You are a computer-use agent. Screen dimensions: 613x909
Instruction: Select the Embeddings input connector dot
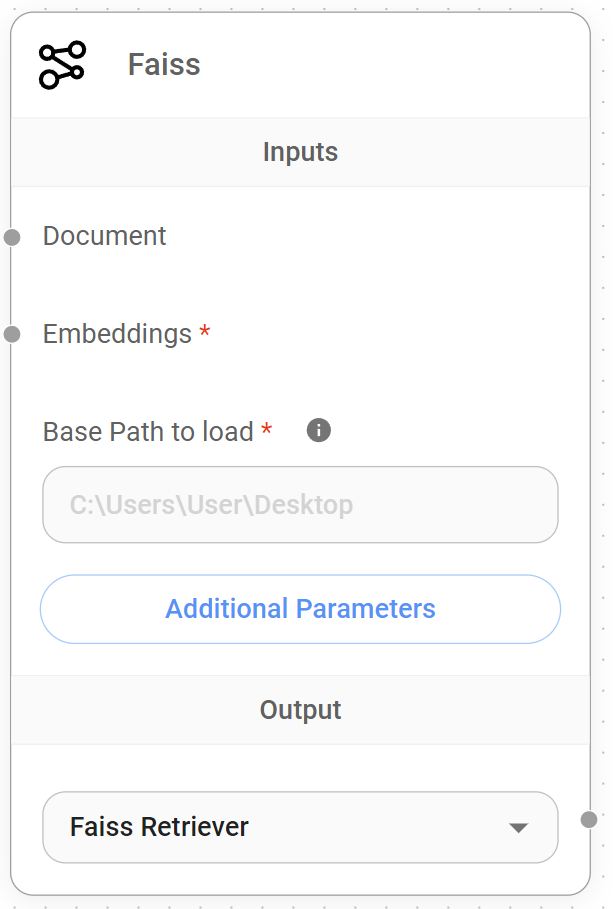tap(12, 334)
